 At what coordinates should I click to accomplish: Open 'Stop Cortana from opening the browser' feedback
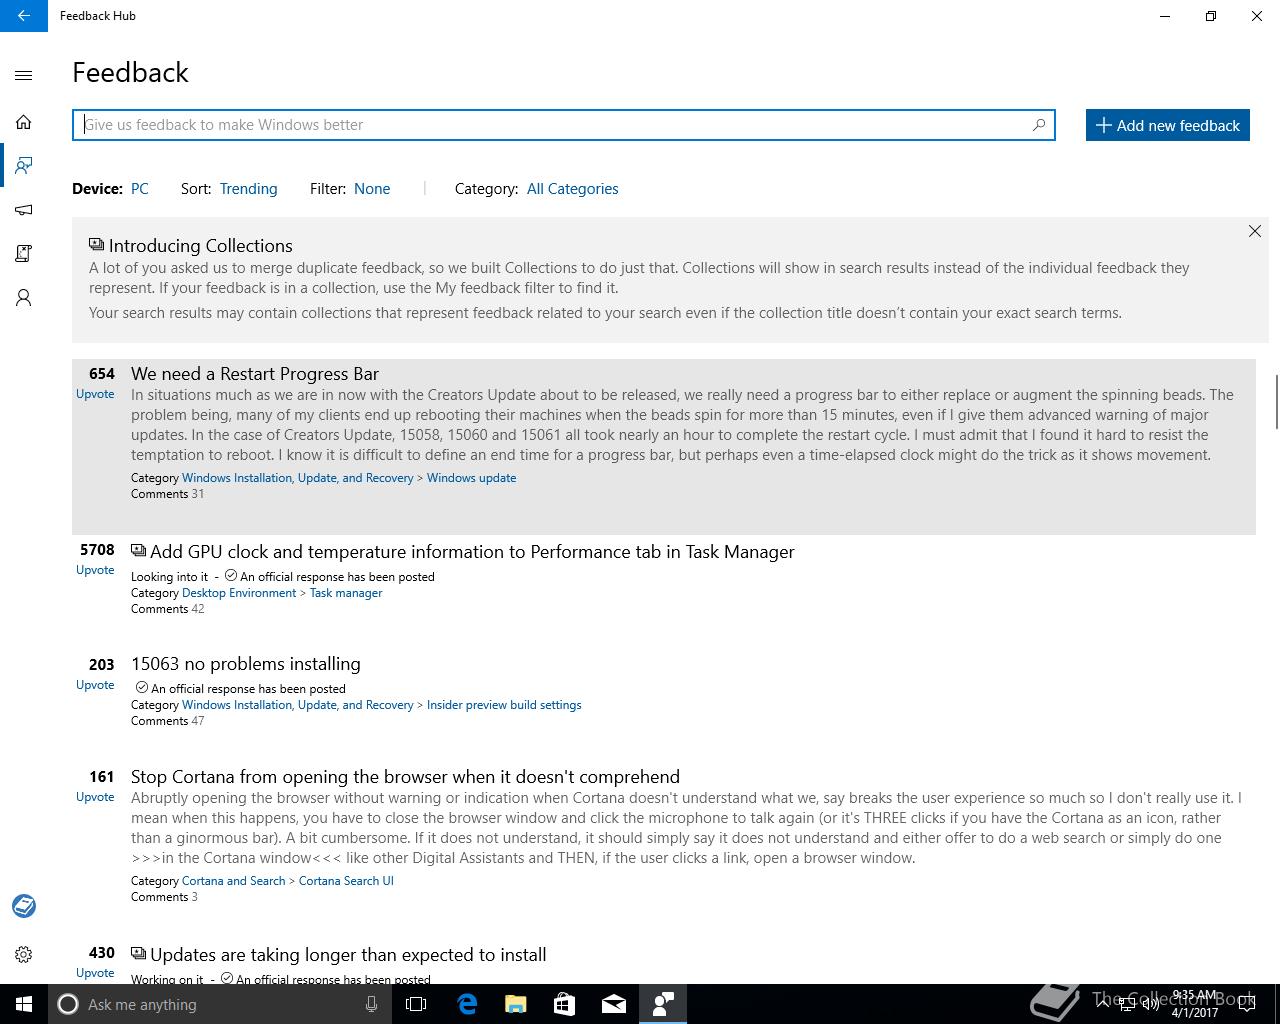click(405, 777)
